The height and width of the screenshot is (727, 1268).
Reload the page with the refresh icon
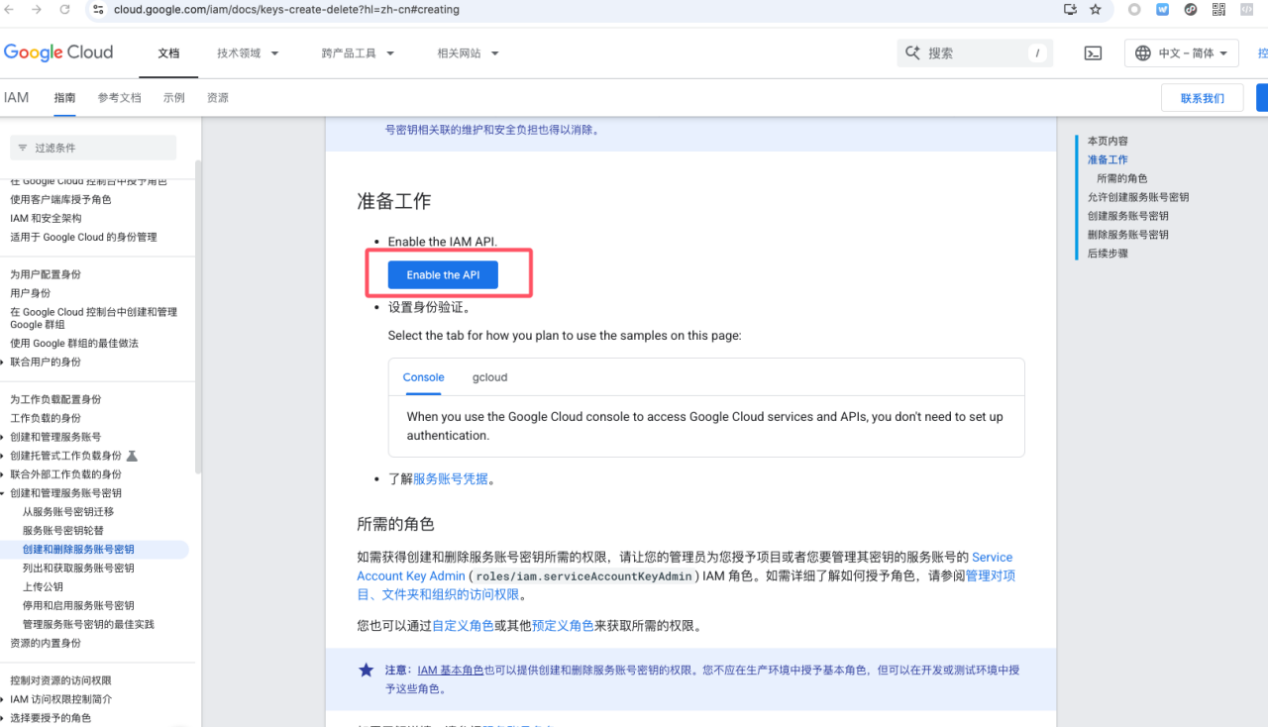coord(63,10)
